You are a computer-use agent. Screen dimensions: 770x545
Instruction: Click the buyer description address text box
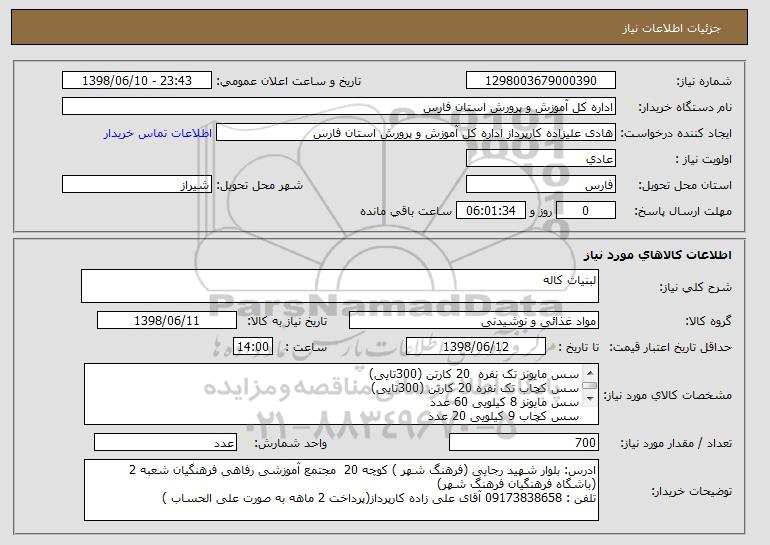tap(341, 490)
